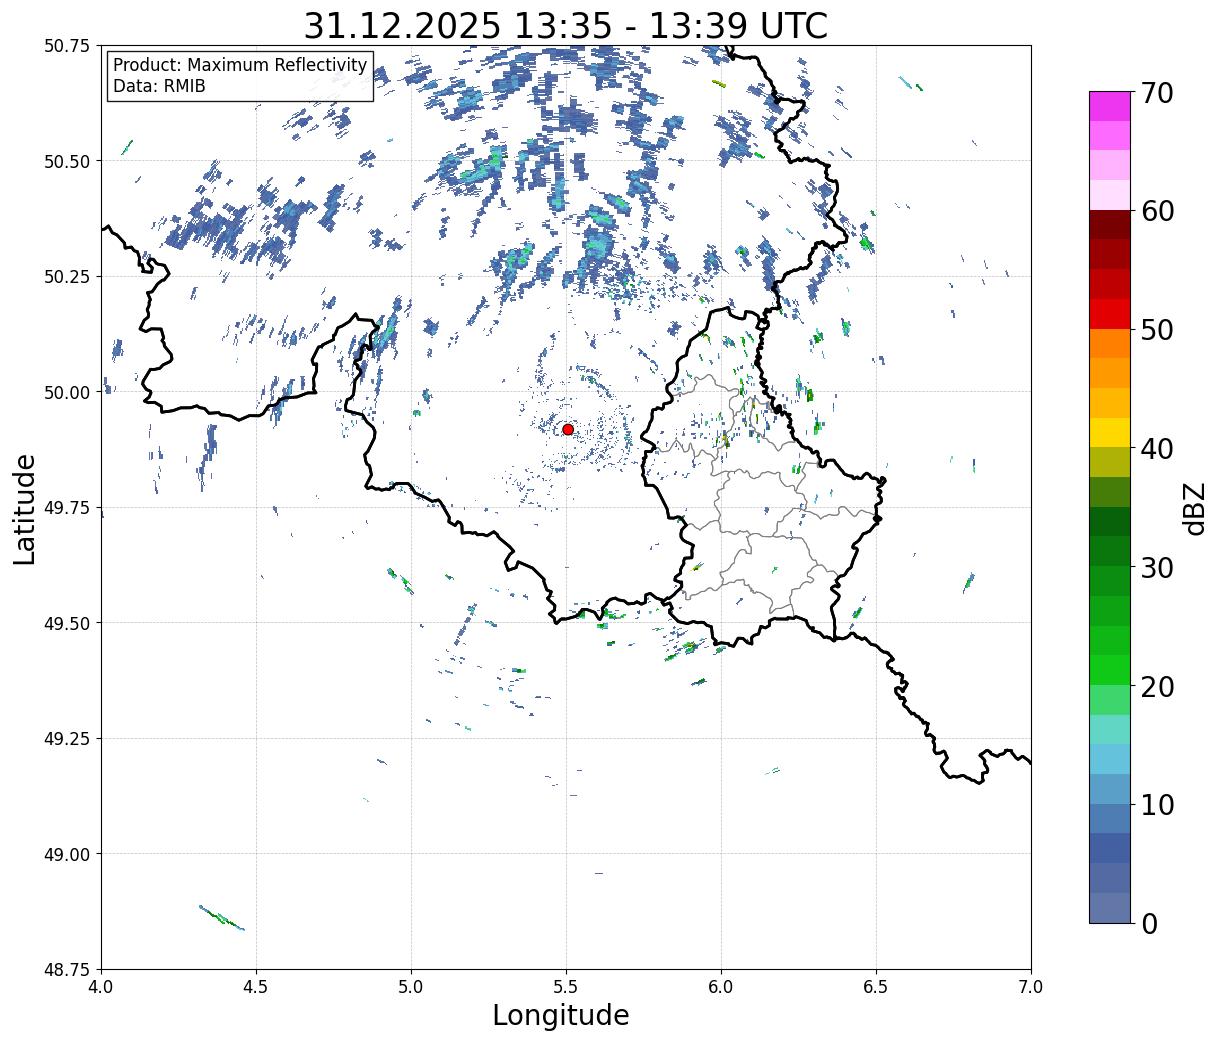Screen dimensions: 1219x1040
Task: Click longitude tick label 5.5
Action: pos(566,987)
